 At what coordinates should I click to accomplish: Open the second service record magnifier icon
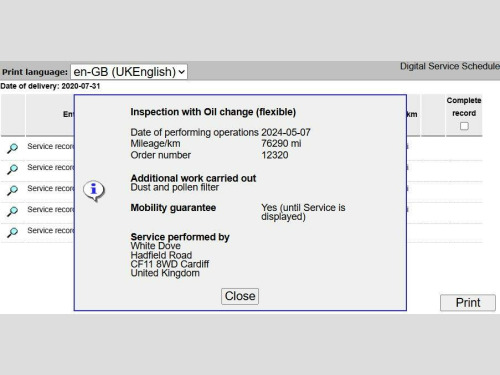(13, 169)
